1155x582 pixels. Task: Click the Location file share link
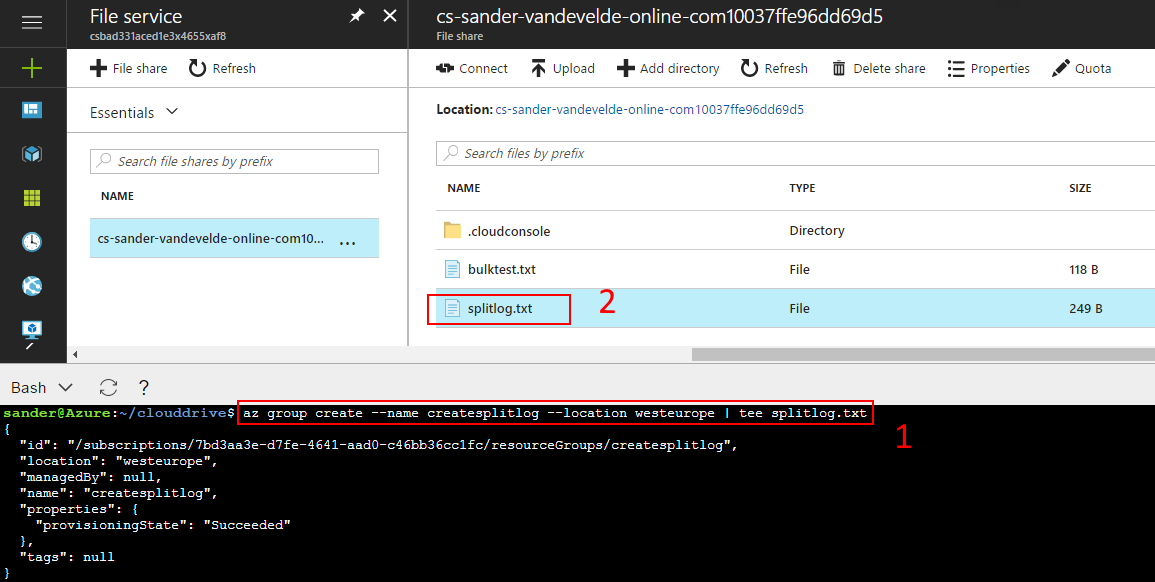click(649, 109)
